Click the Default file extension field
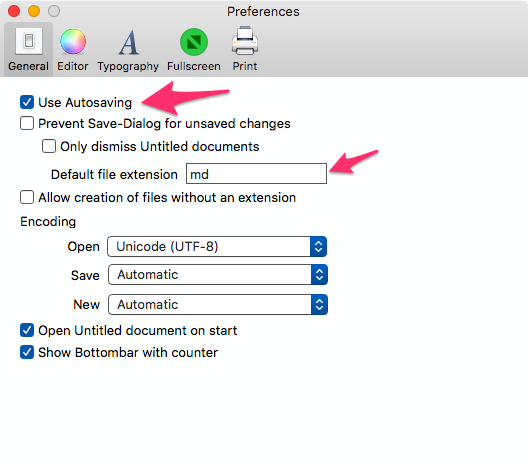Image resolution: width=528 pixels, height=461 pixels. (x=256, y=174)
